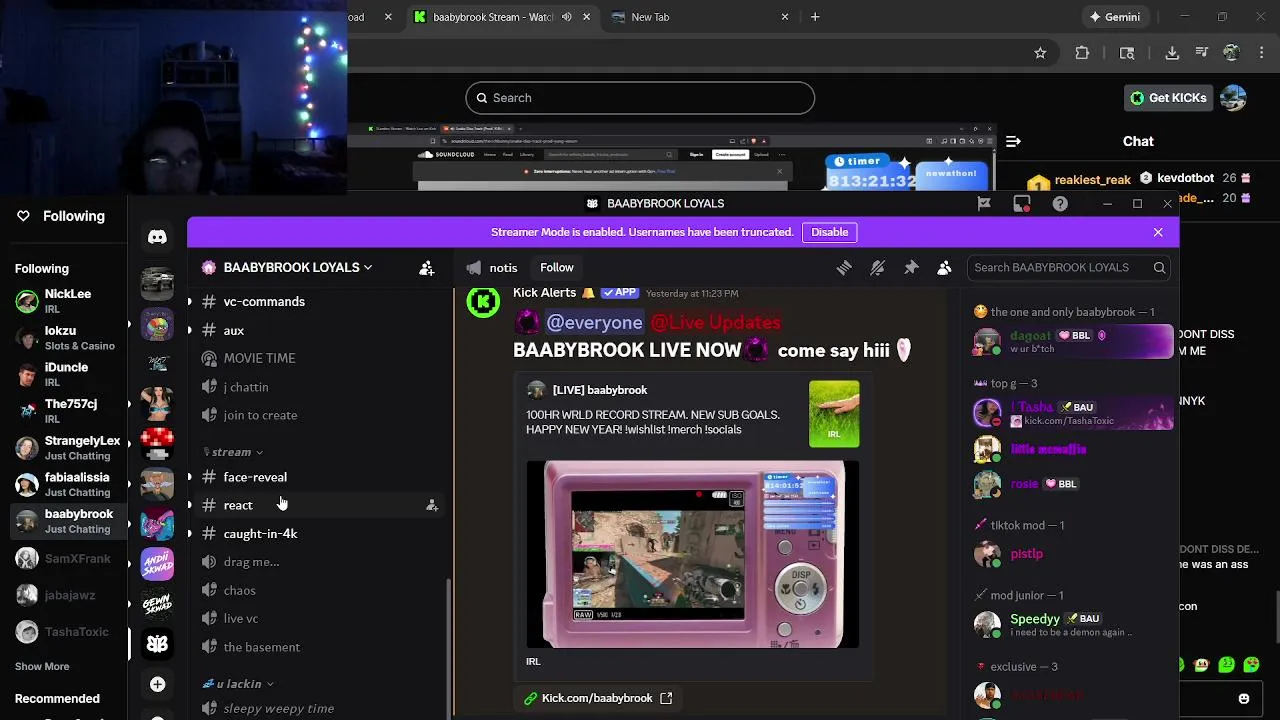
Task: Open the threads icon in channel header
Action: [x=844, y=268]
